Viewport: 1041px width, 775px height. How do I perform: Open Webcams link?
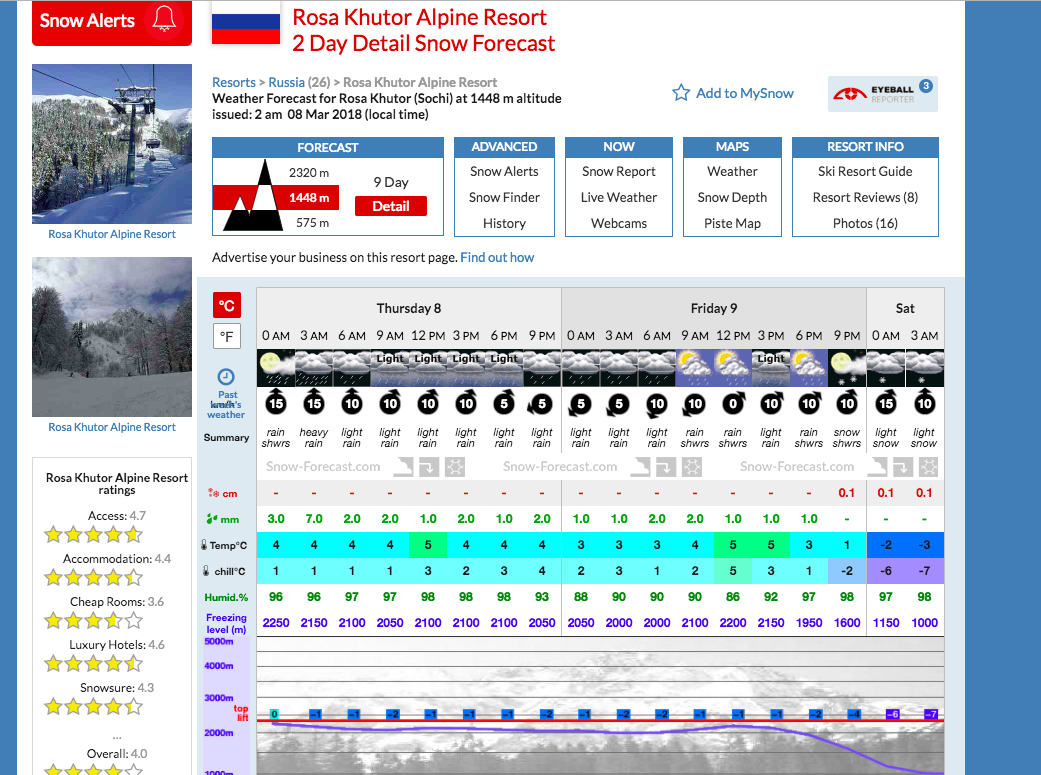pos(619,223)
